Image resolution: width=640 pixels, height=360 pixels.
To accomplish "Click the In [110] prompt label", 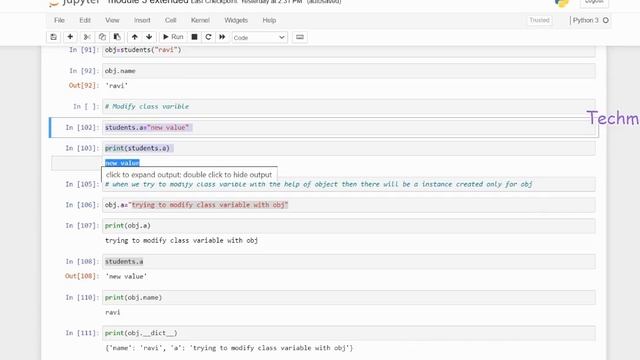I will 82,298.
